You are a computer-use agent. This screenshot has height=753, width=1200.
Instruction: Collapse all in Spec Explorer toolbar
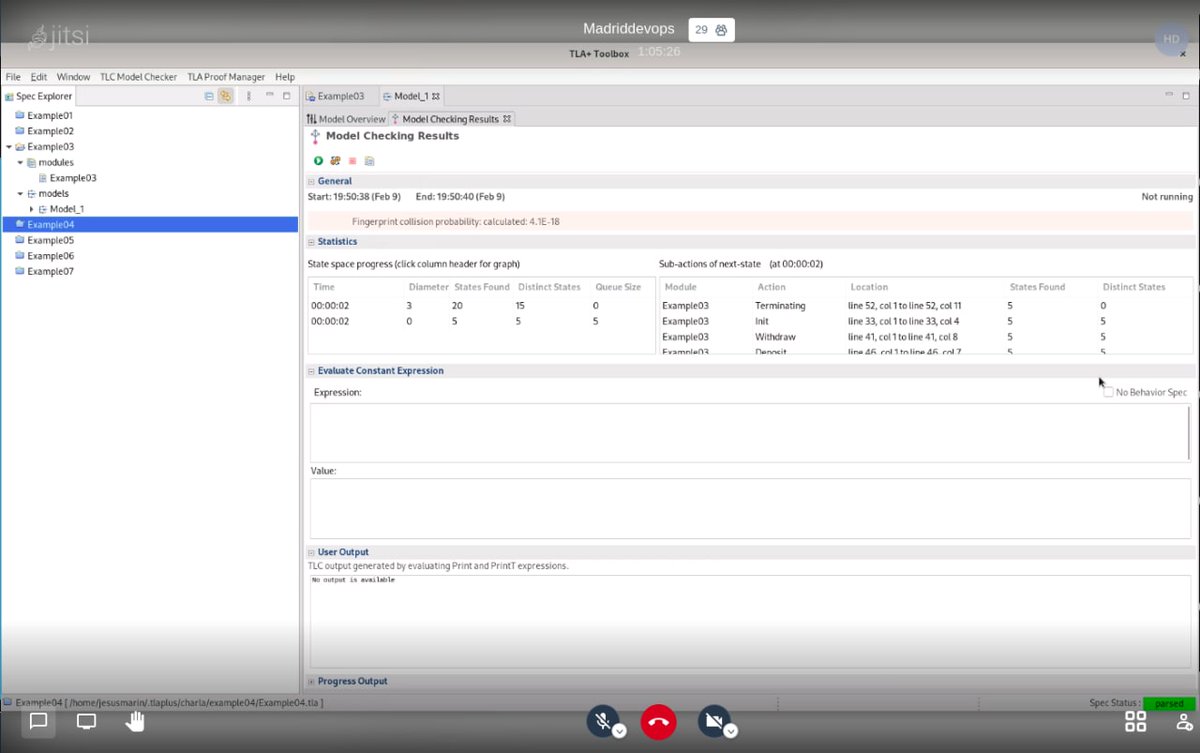tap(209, 96)
